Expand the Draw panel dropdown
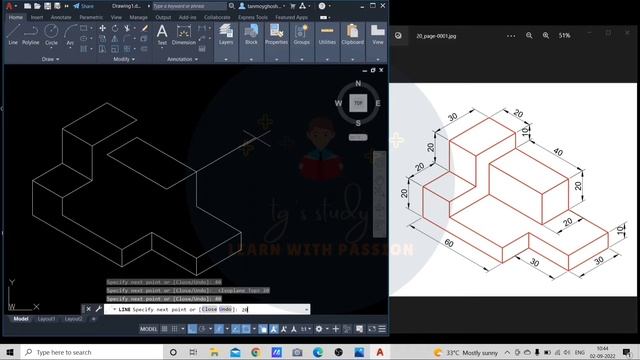 [x=50, y=59]
